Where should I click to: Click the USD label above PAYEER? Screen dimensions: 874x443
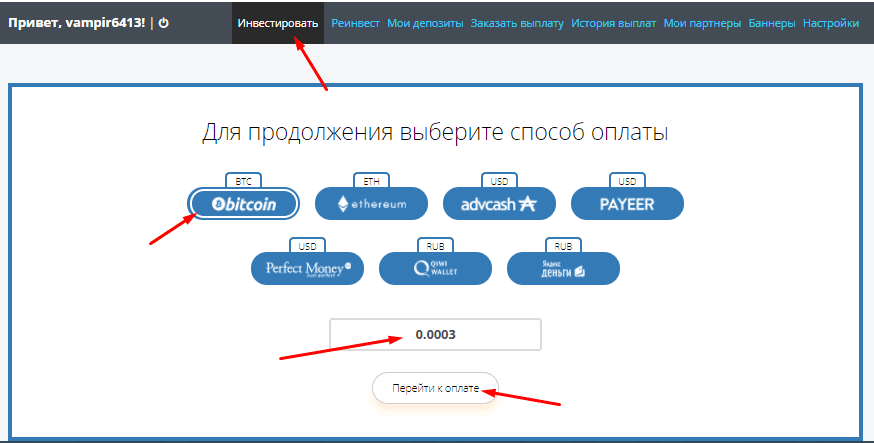(627, 181)
